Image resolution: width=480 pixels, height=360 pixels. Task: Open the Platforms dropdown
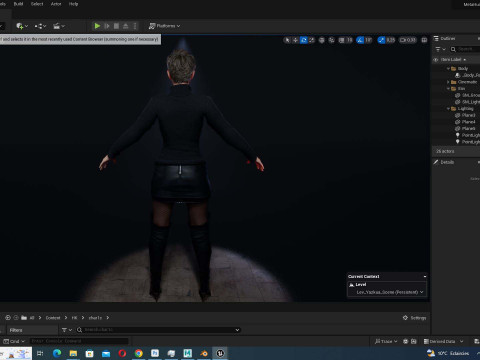click(x=164, y=26)
